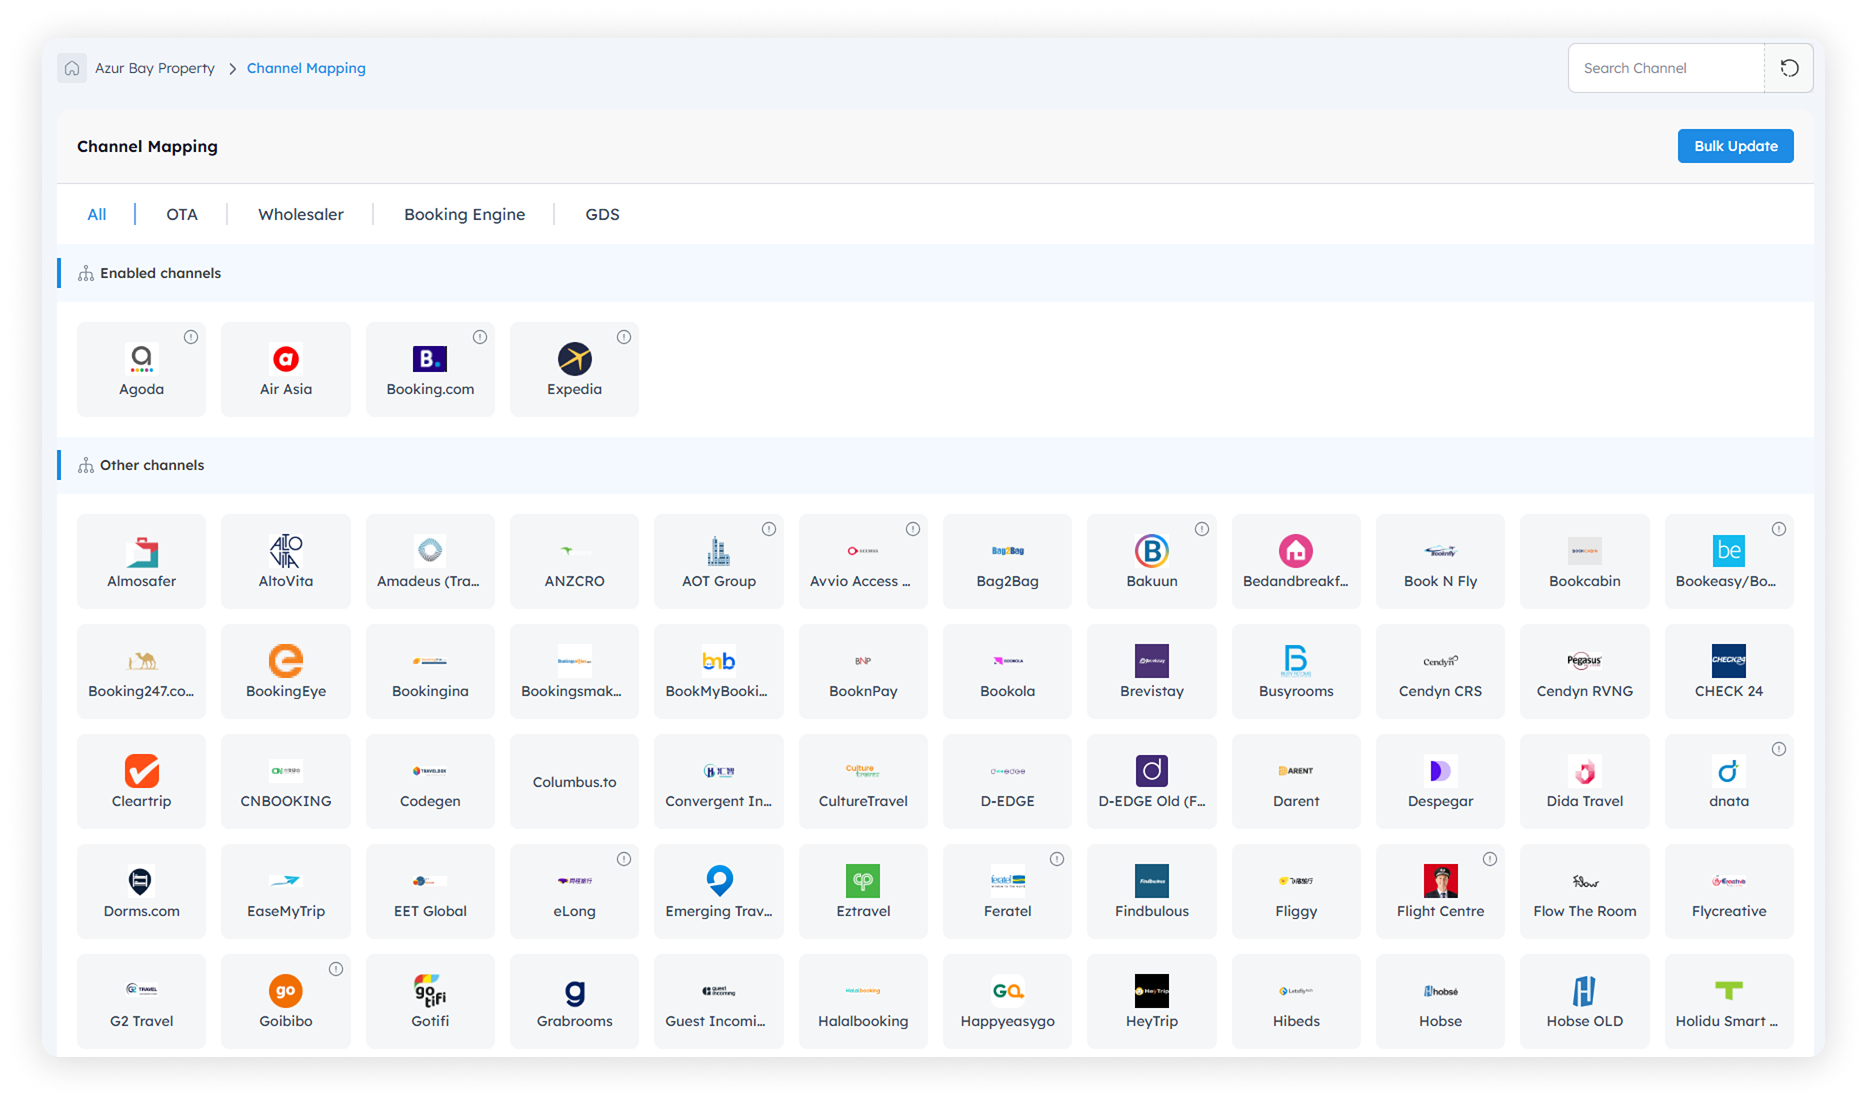Open the Cendyn RVNG channel card
The image size is (1867, 1103).
click(x=1585, y=671)
